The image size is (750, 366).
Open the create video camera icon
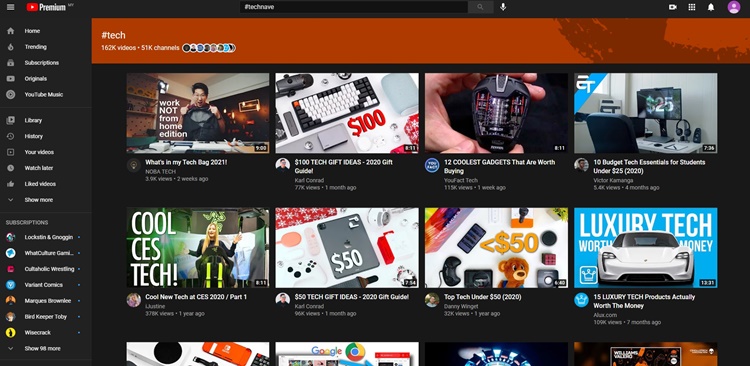[673, 7]
